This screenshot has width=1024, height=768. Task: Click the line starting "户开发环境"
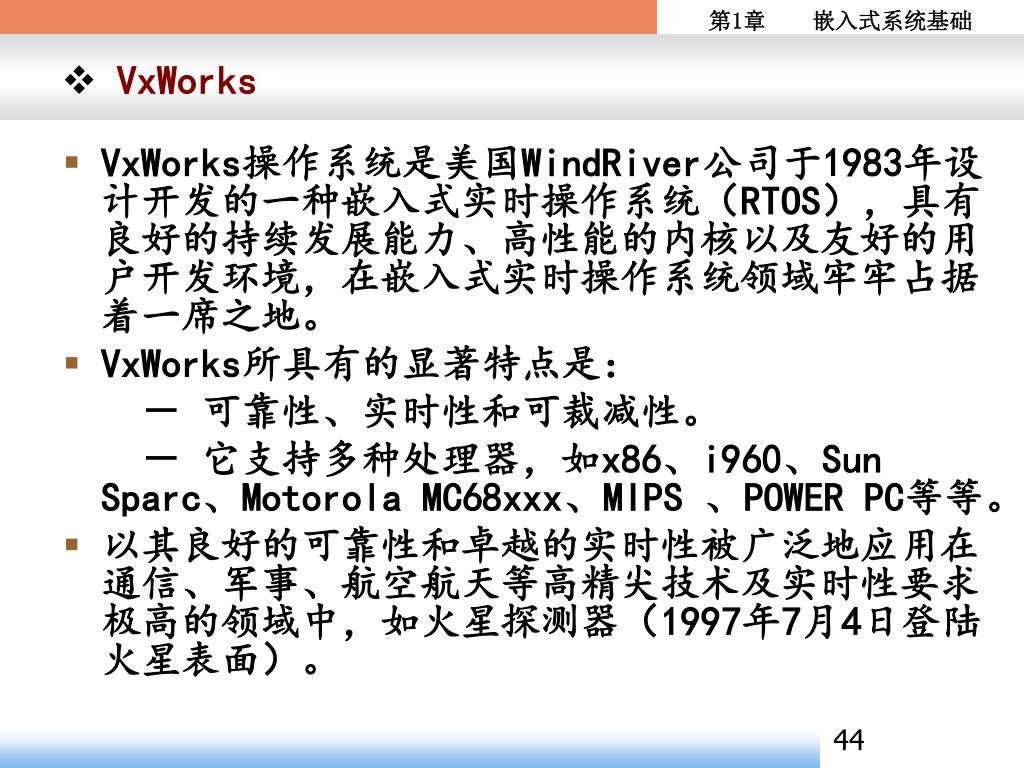540,278
